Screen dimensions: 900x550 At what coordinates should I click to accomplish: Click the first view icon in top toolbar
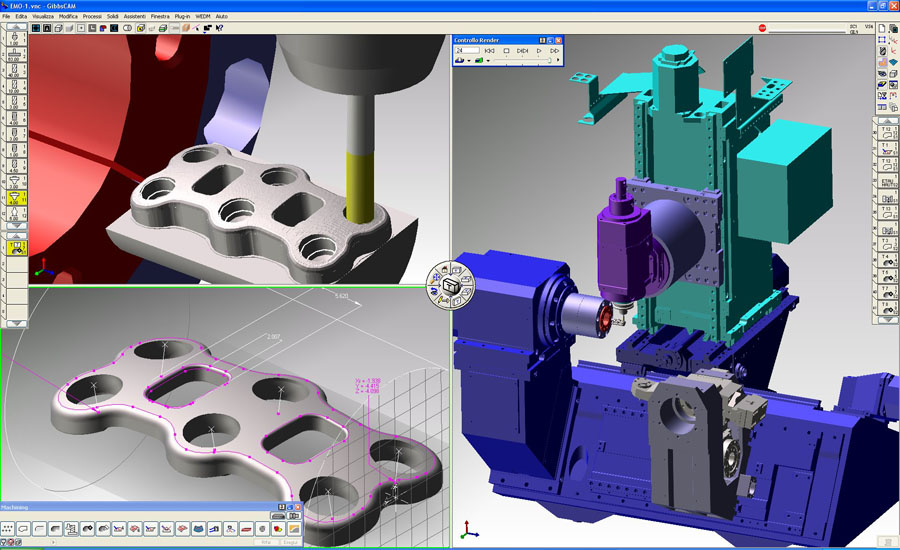click(35, 29)
